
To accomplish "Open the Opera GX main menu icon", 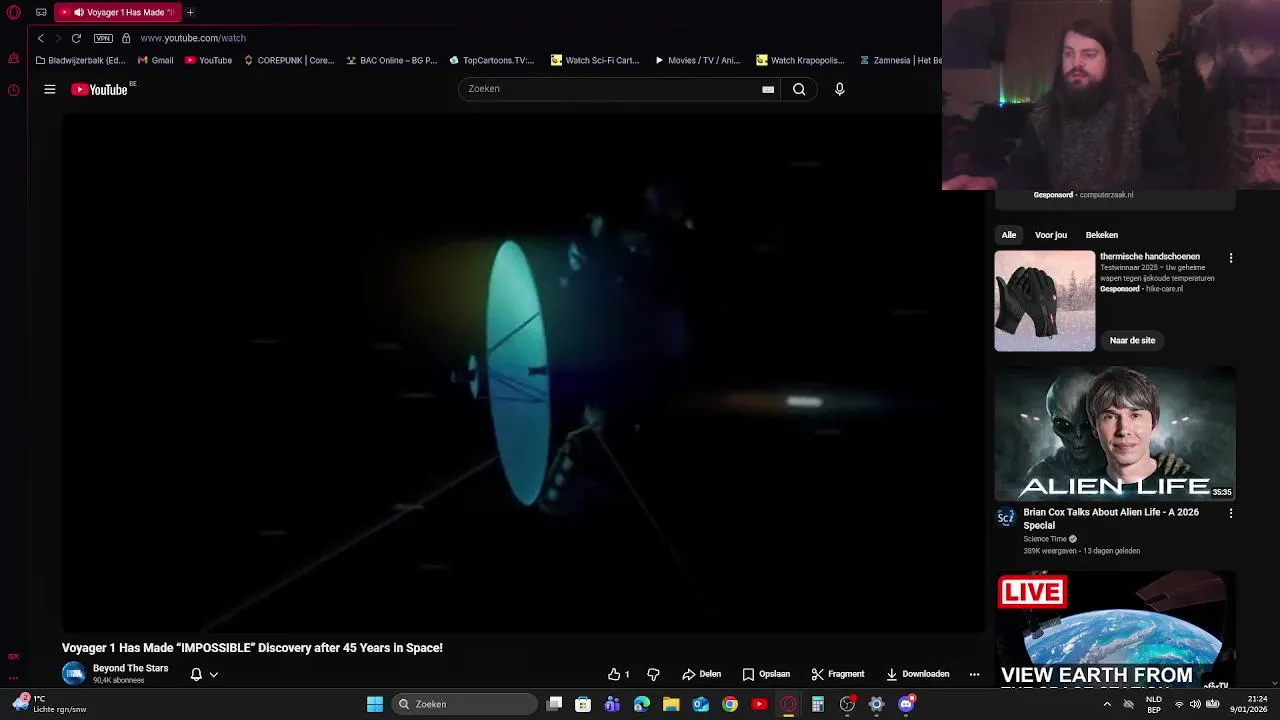I will pyautogui.click(x=13, y=12).
